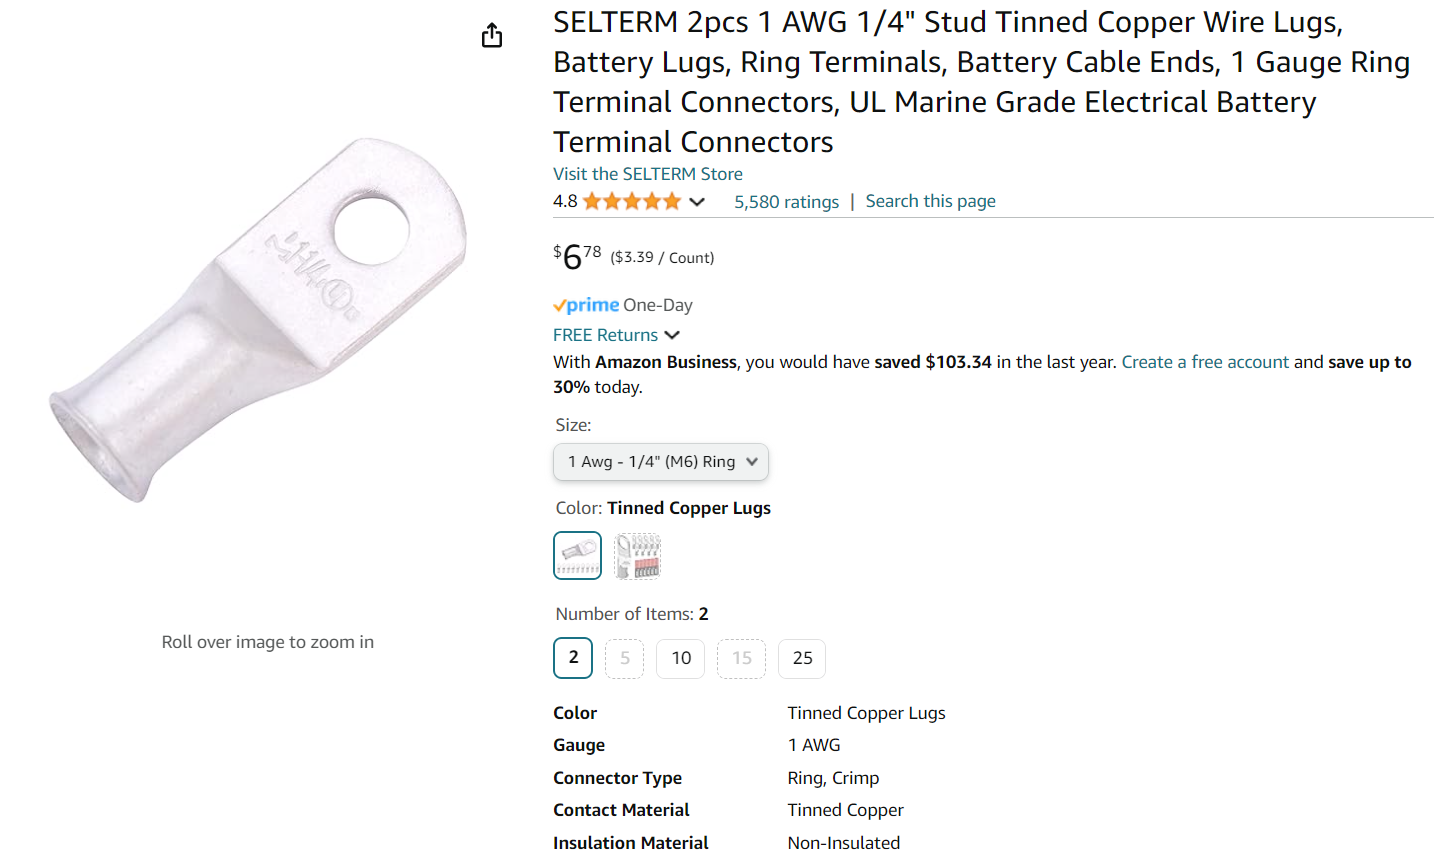Screen dimensions: 1452x854
Task: Click the star rating icons
Action: pos(632,202)
